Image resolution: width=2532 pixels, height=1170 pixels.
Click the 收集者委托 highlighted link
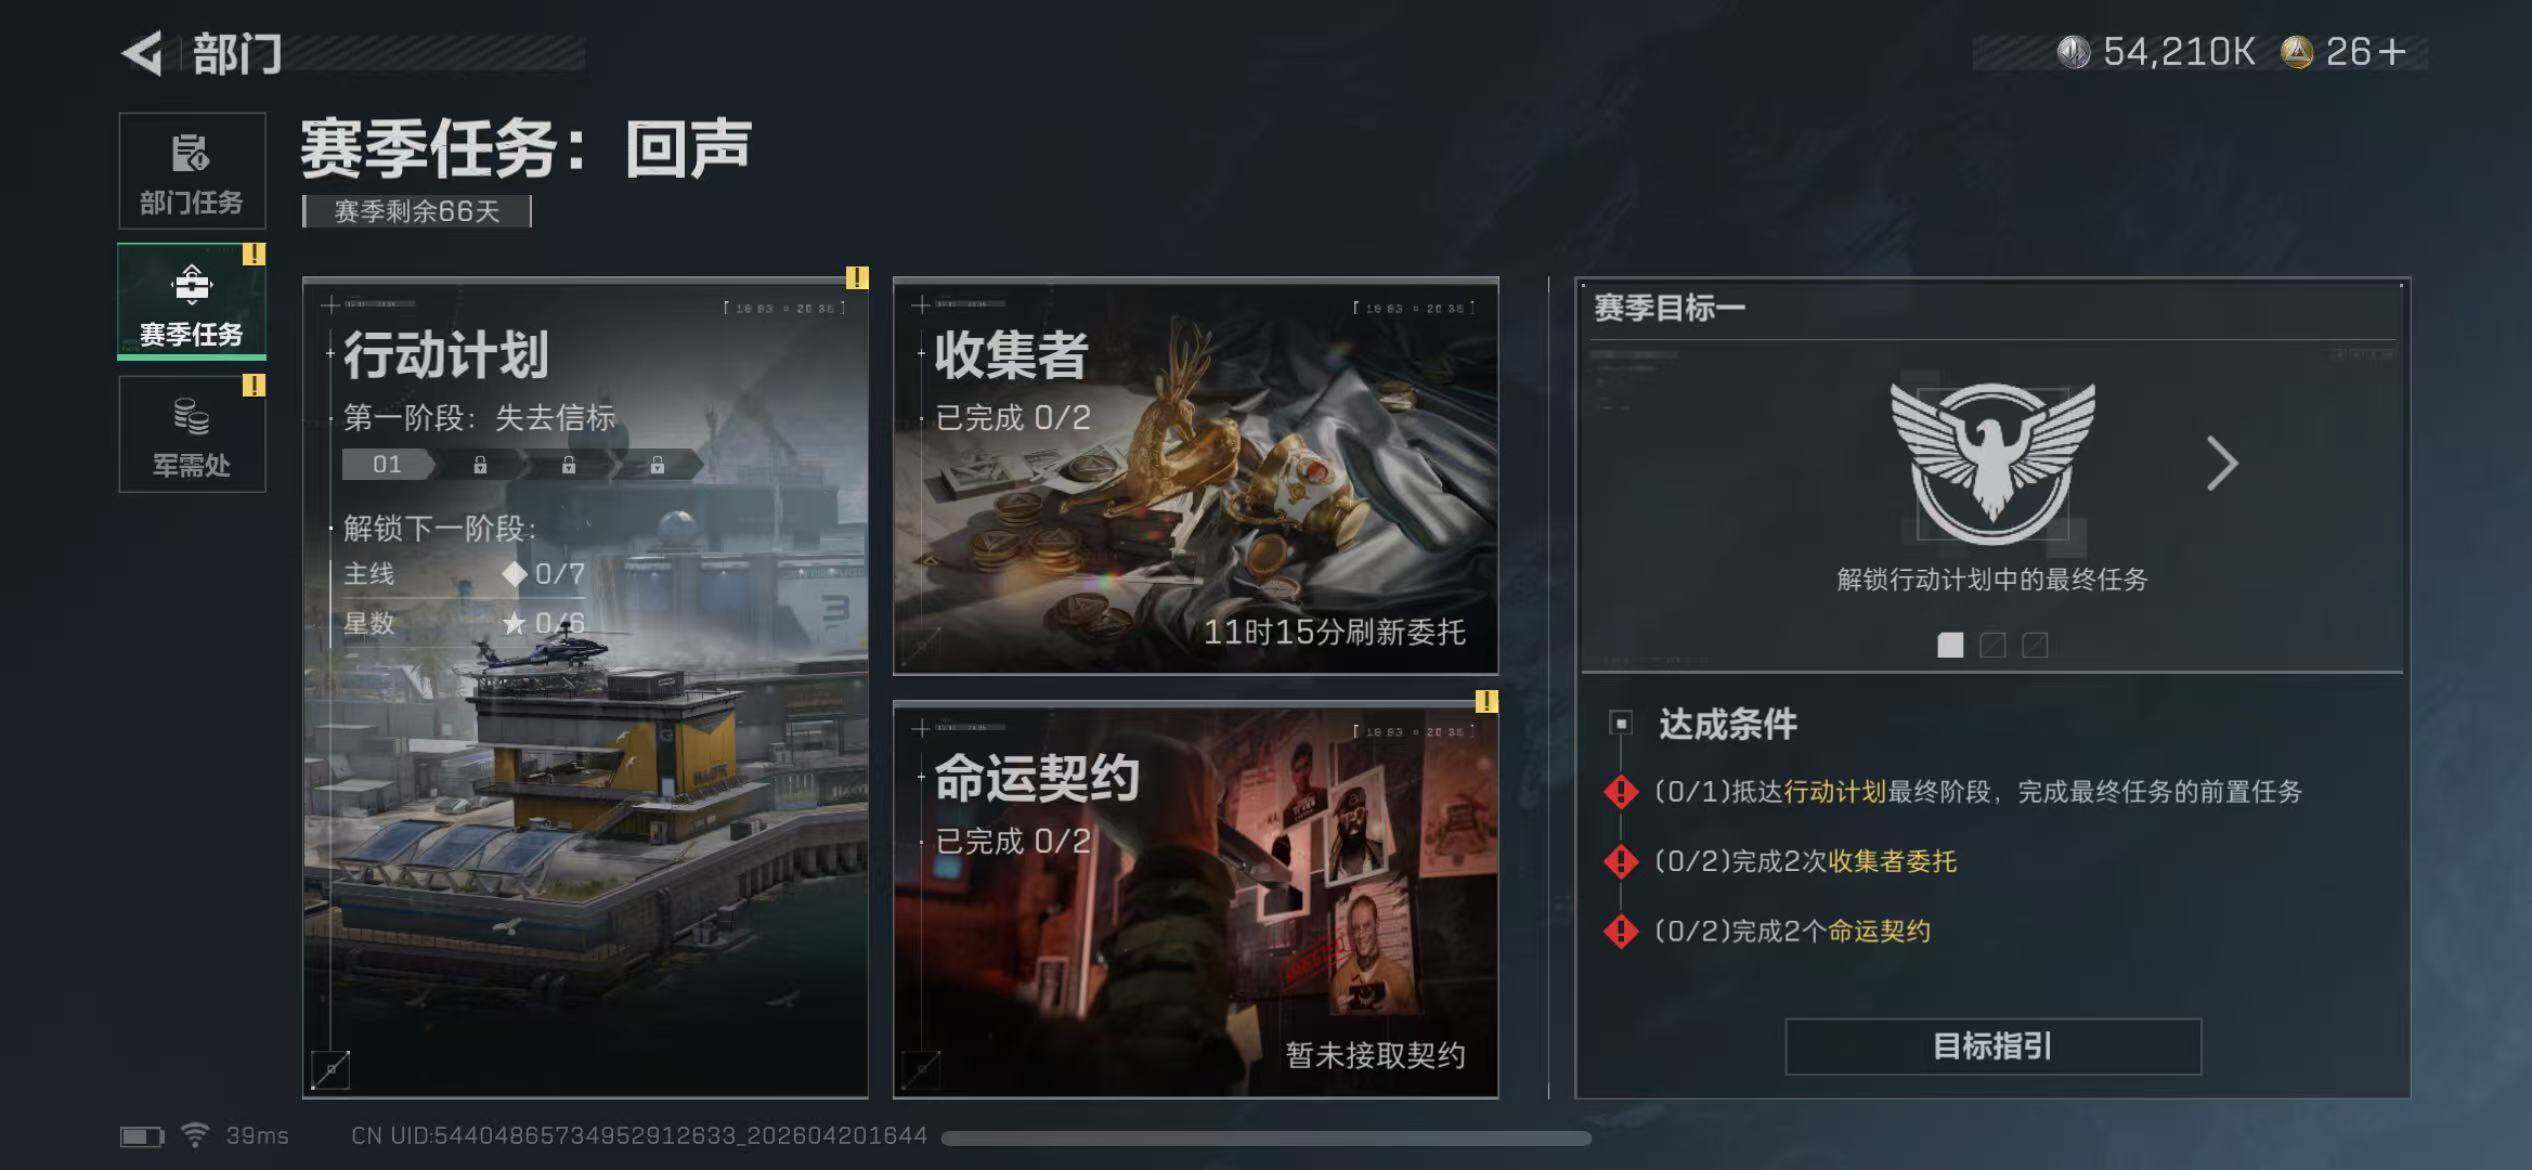pyautogui.click(x=1892, y=861)
